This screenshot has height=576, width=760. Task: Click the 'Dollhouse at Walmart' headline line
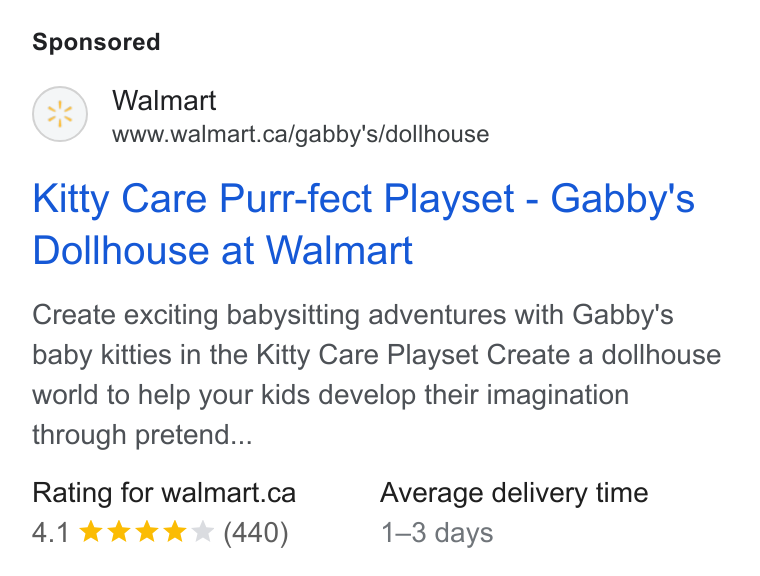(x=222, y=250)
